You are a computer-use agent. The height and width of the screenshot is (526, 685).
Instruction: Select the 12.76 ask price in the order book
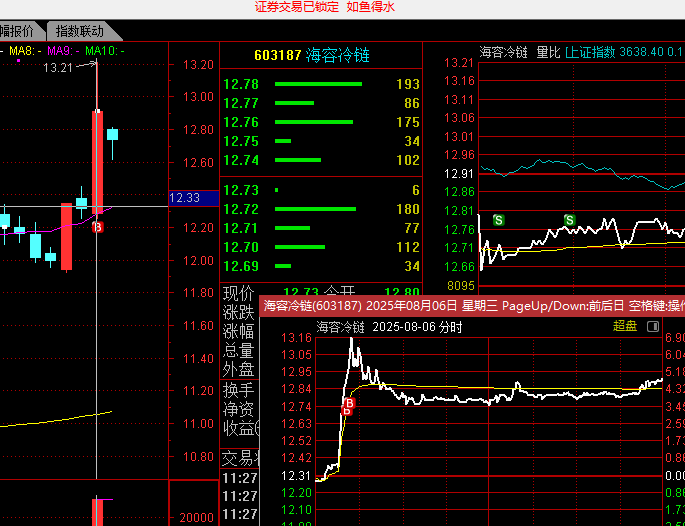click(241, 122)
